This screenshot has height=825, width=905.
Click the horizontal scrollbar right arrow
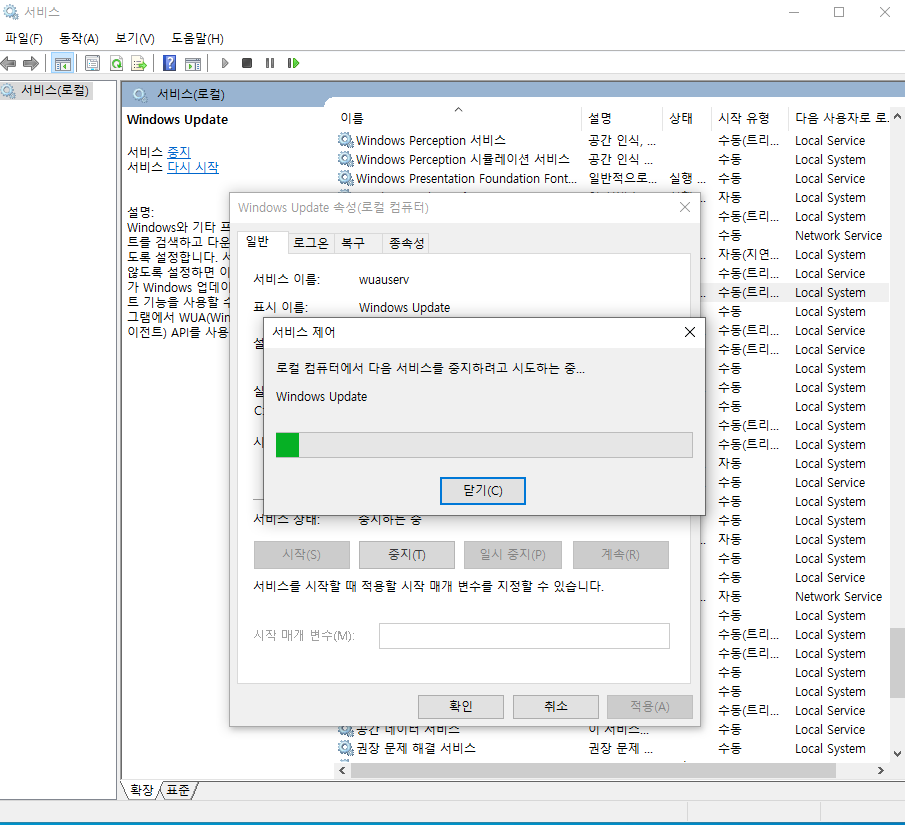pos(881,771)
